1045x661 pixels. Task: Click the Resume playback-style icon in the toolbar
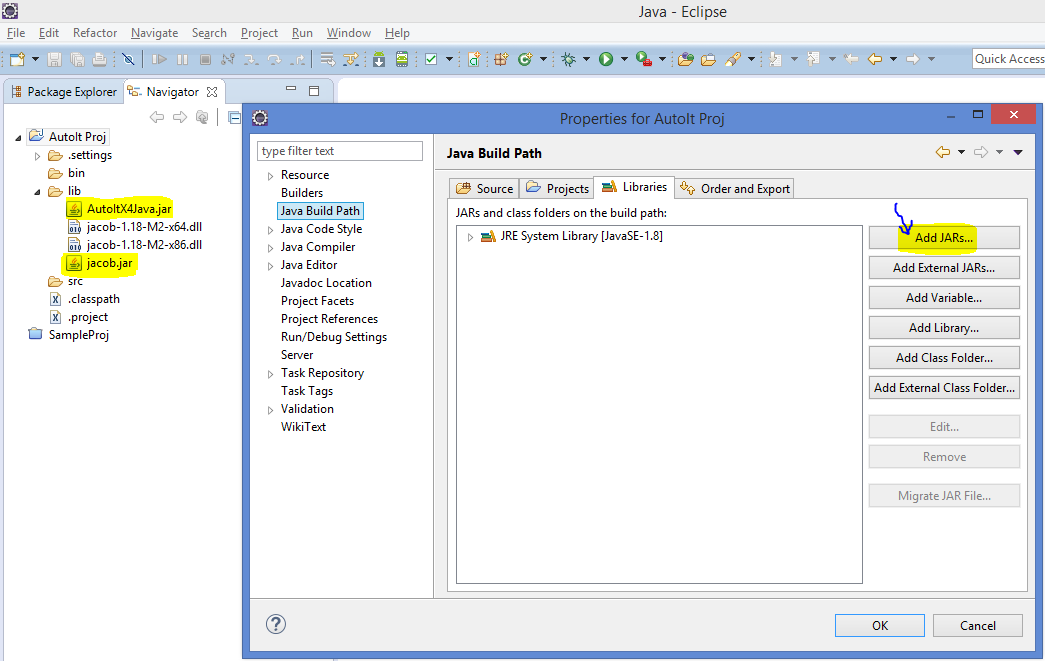(x=158, y=58)
